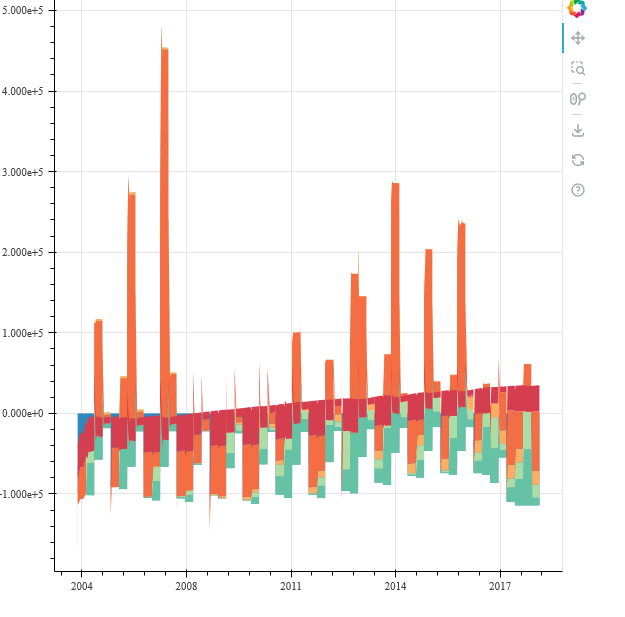Select the 1.000e+5 y-axis label
This screenshot has height=617, width=625.
tap(22, 333)
